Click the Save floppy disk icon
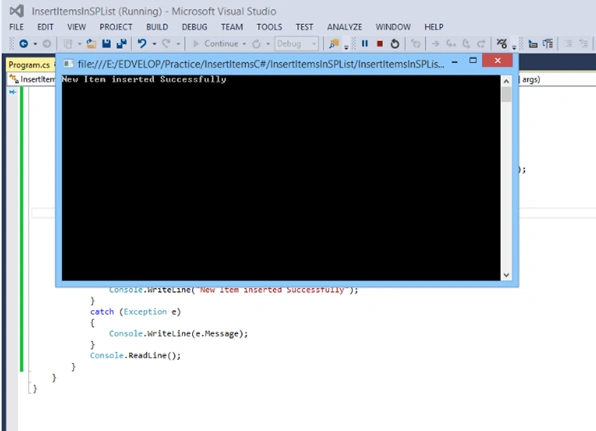 coord(106,44)
